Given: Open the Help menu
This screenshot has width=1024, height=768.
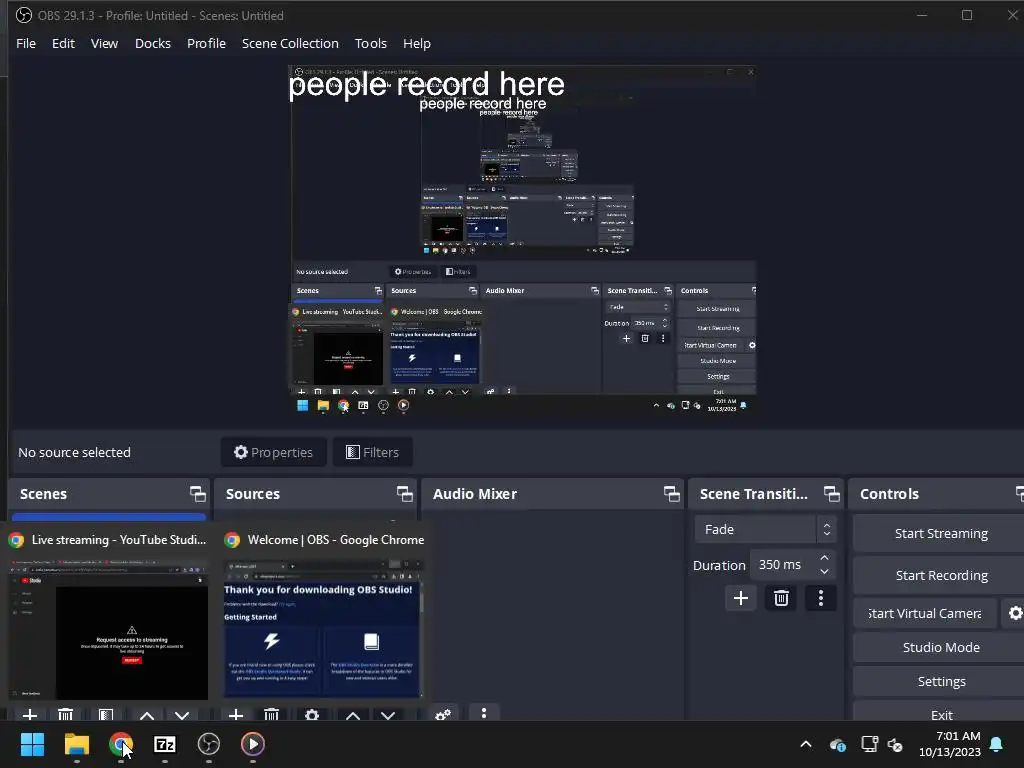Looking at the screenshot, I should [417, 43].
